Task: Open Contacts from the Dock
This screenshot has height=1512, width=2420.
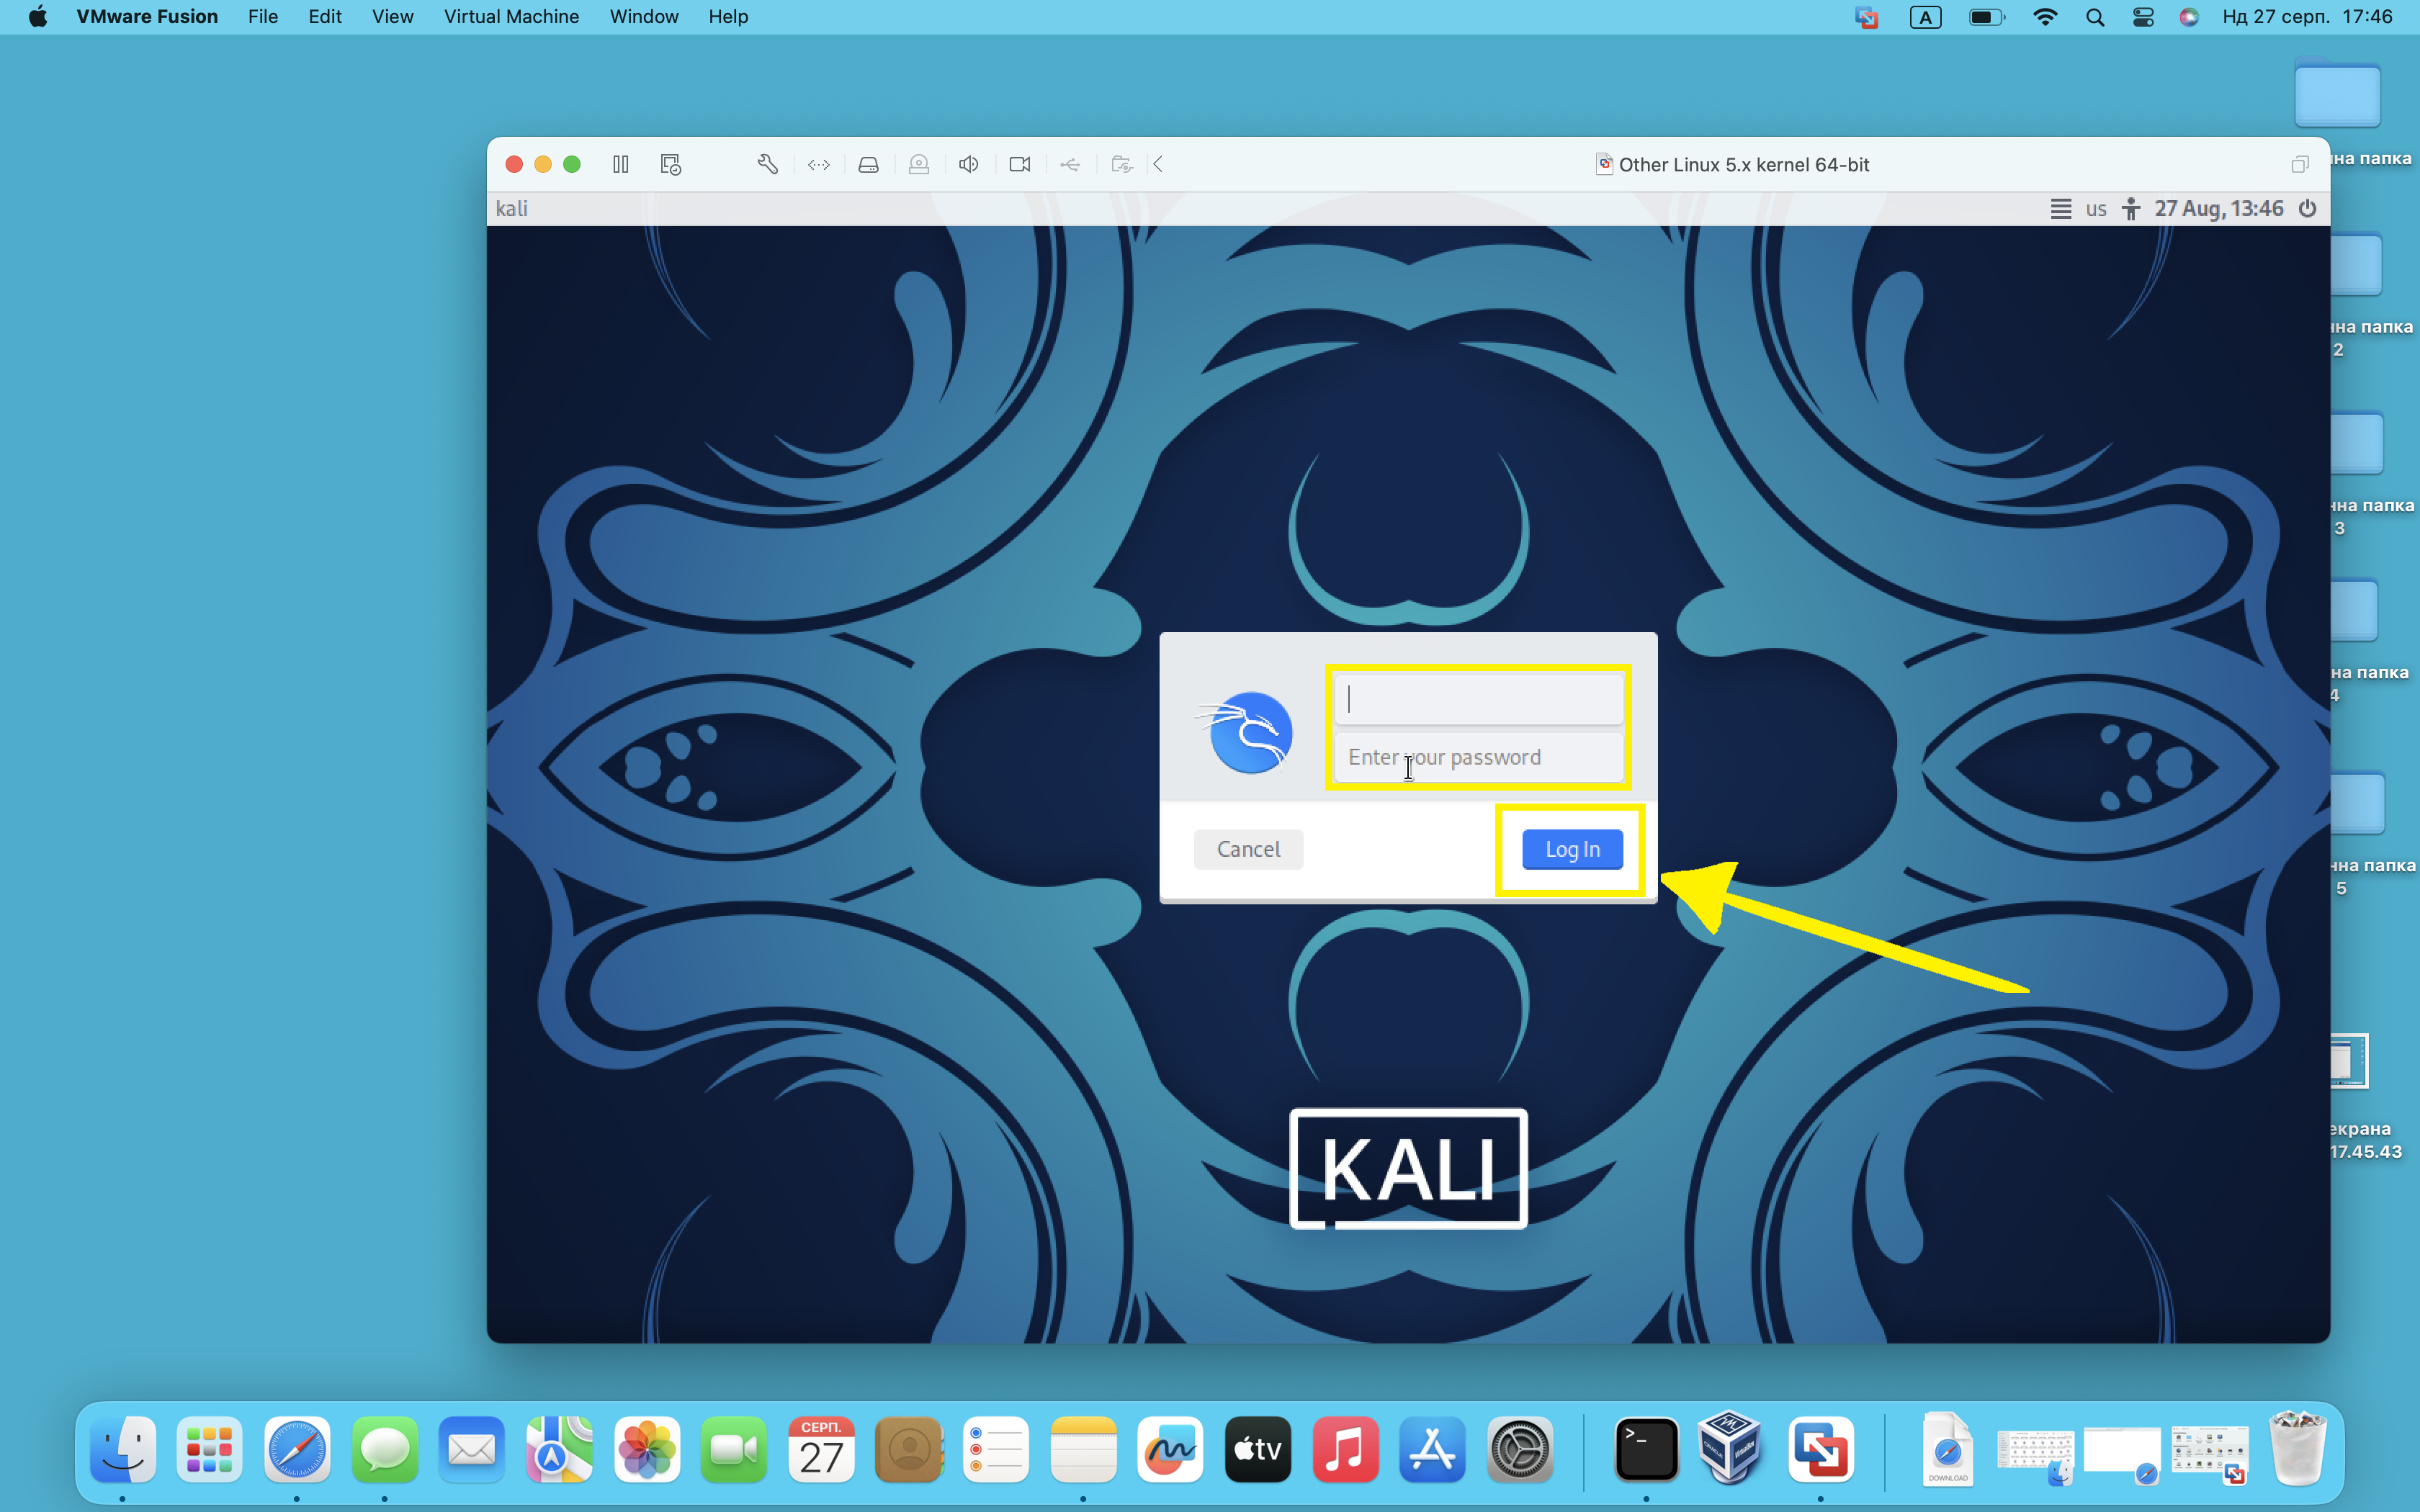Action: 909,1449
